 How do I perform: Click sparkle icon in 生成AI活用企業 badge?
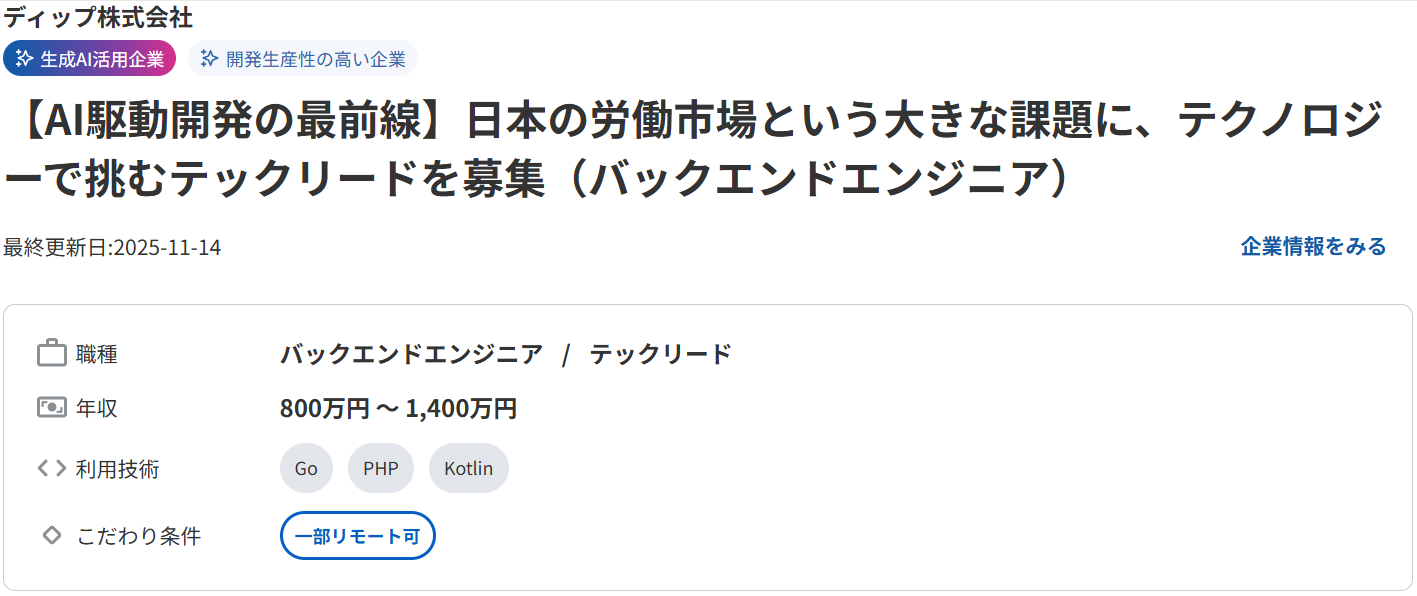click(25, 59)
